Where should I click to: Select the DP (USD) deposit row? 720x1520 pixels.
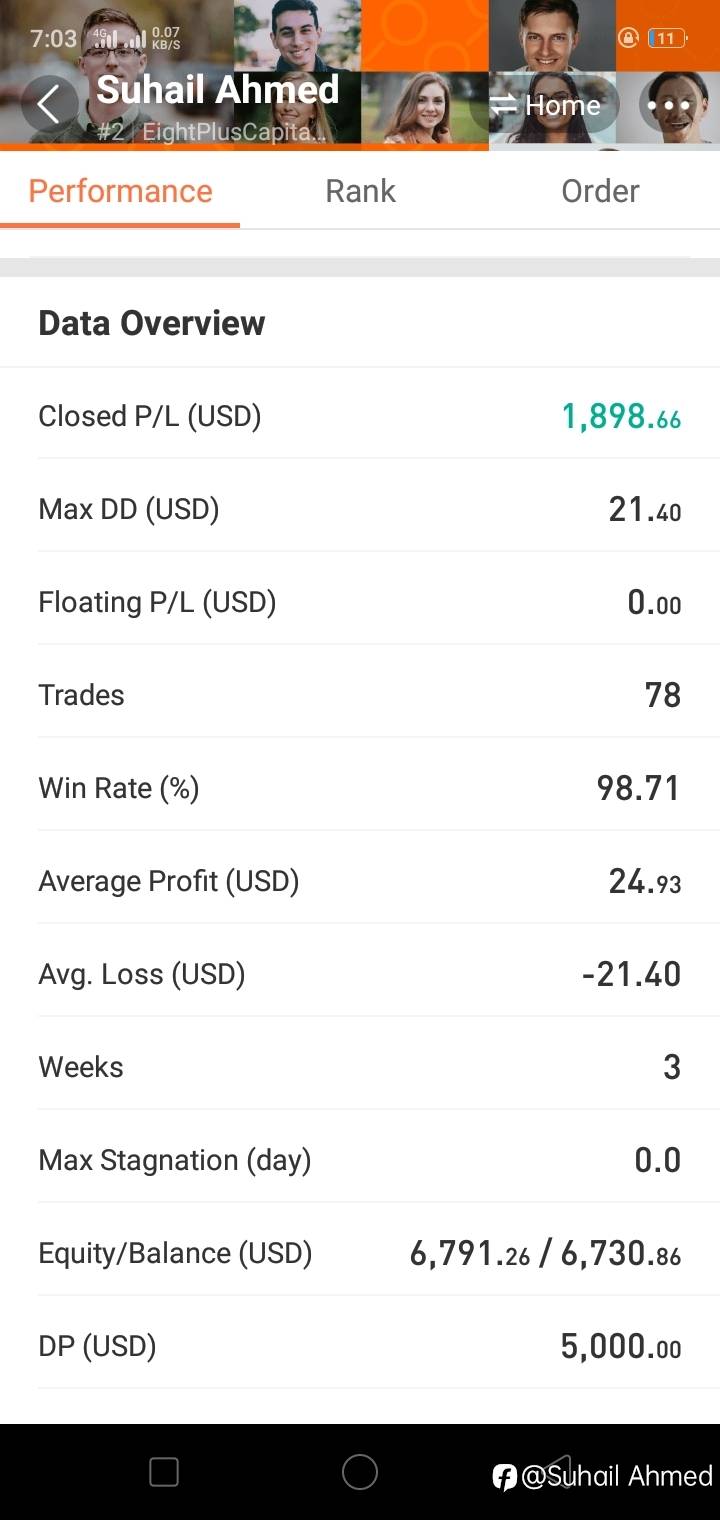tap(360, 1346)
